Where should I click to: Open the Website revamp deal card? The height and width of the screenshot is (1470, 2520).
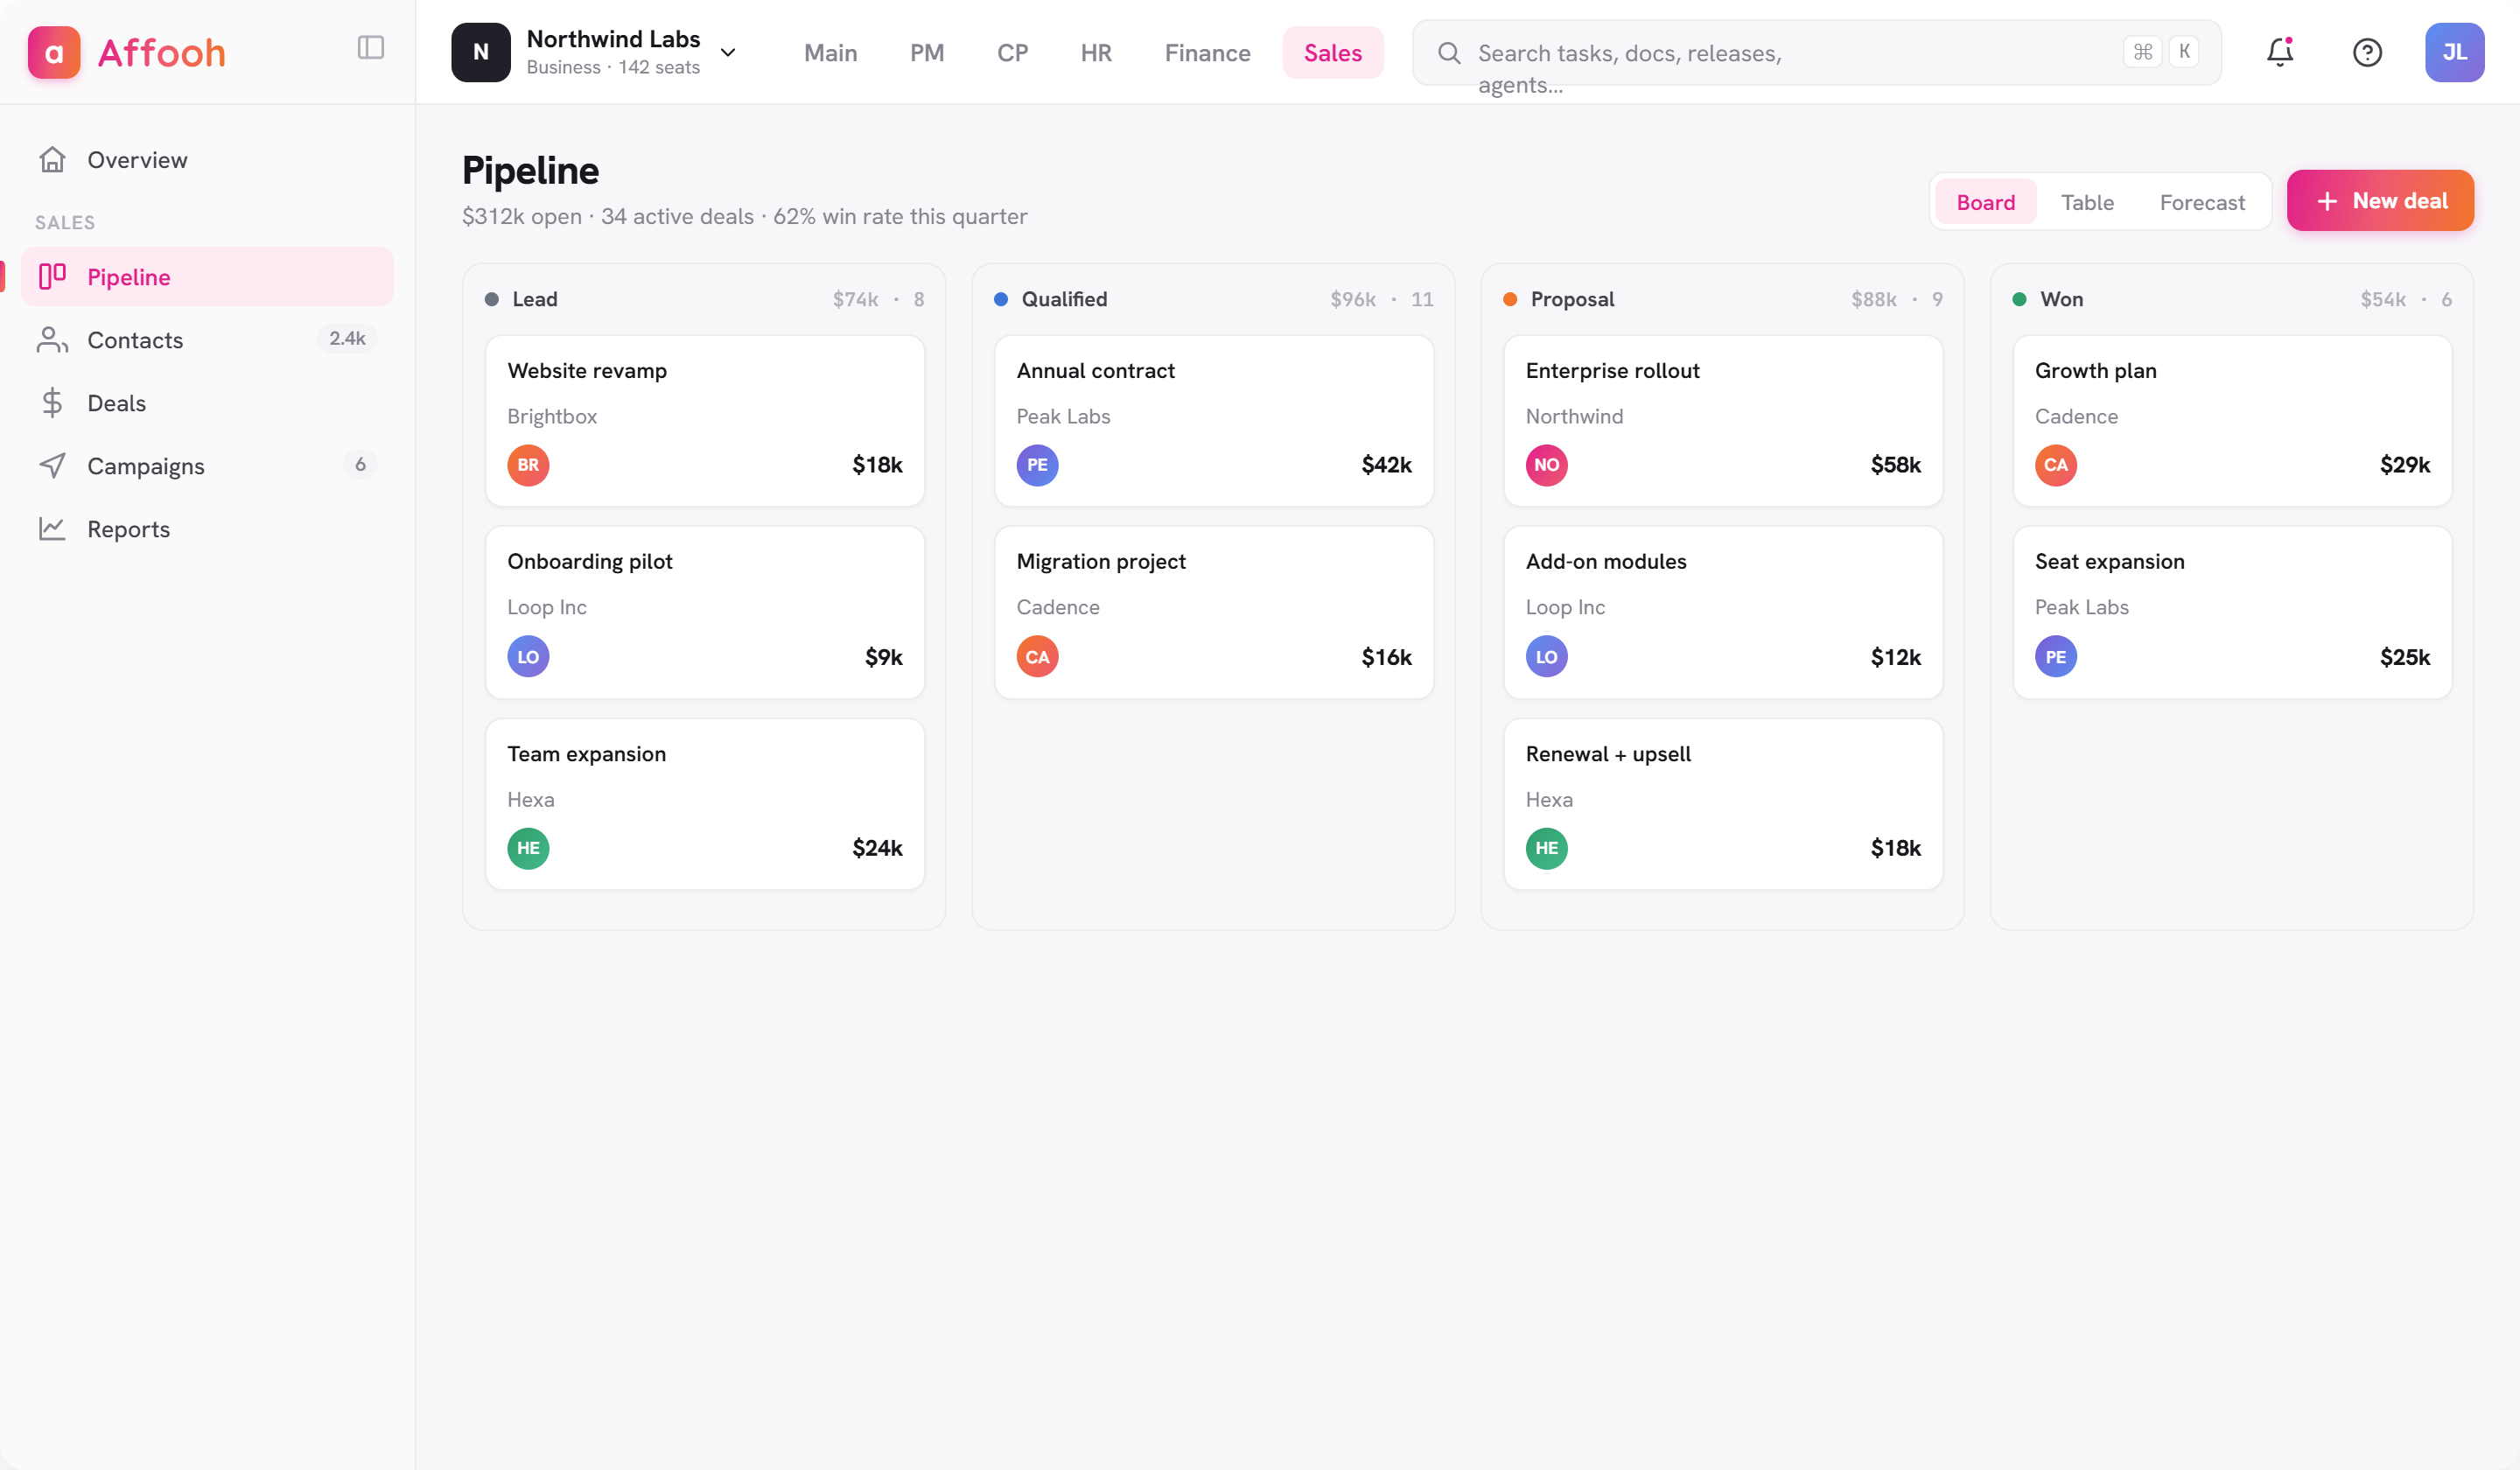click(704, 421)
